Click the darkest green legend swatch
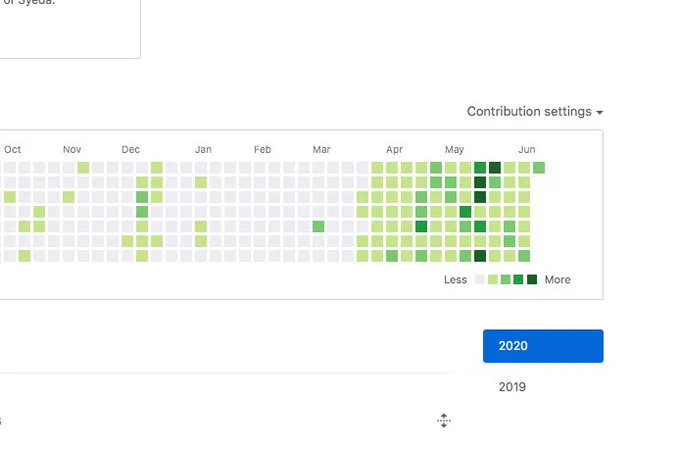The image size is (680, 451). [x=532, y=279]
